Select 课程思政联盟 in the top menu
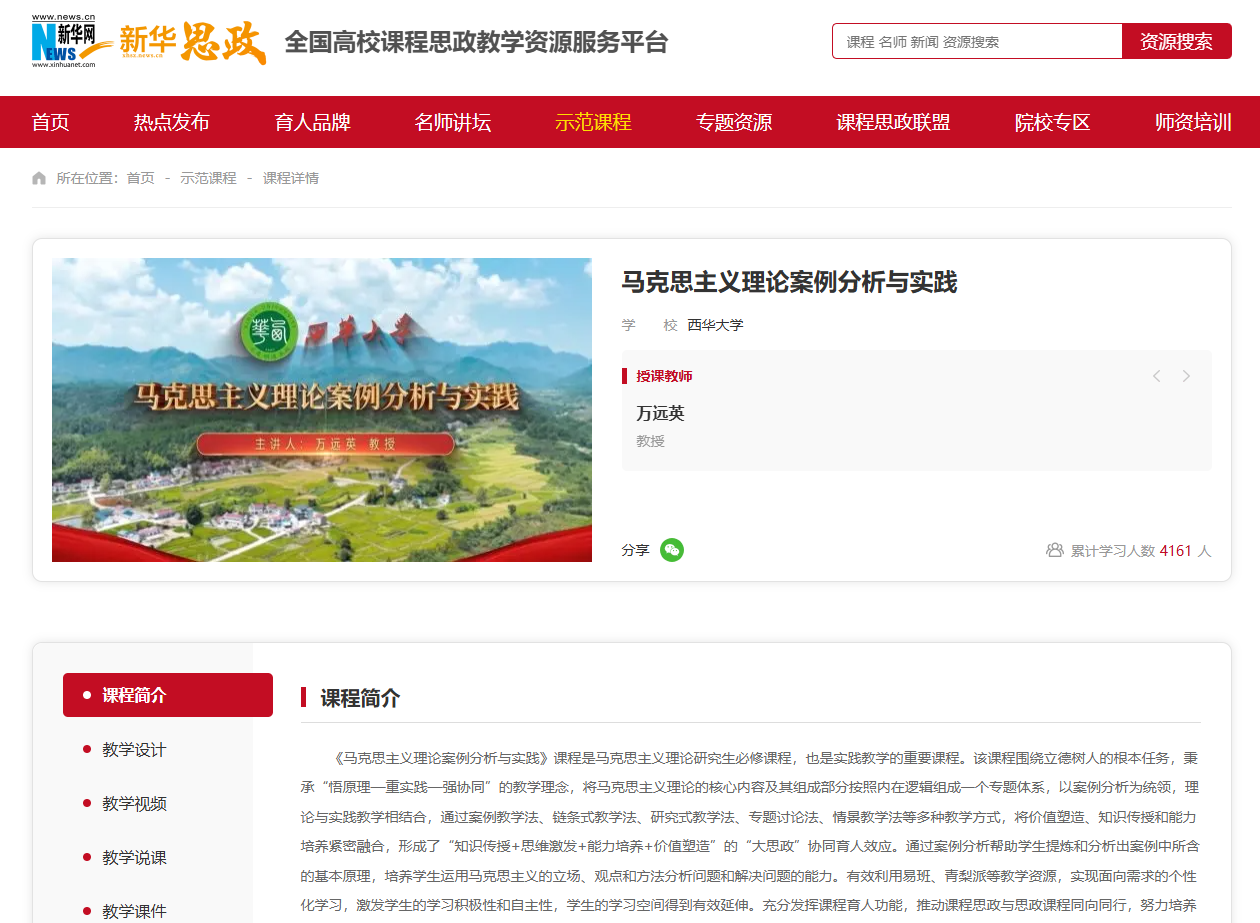Screen dimensions: 1260x923 point(893,122)
